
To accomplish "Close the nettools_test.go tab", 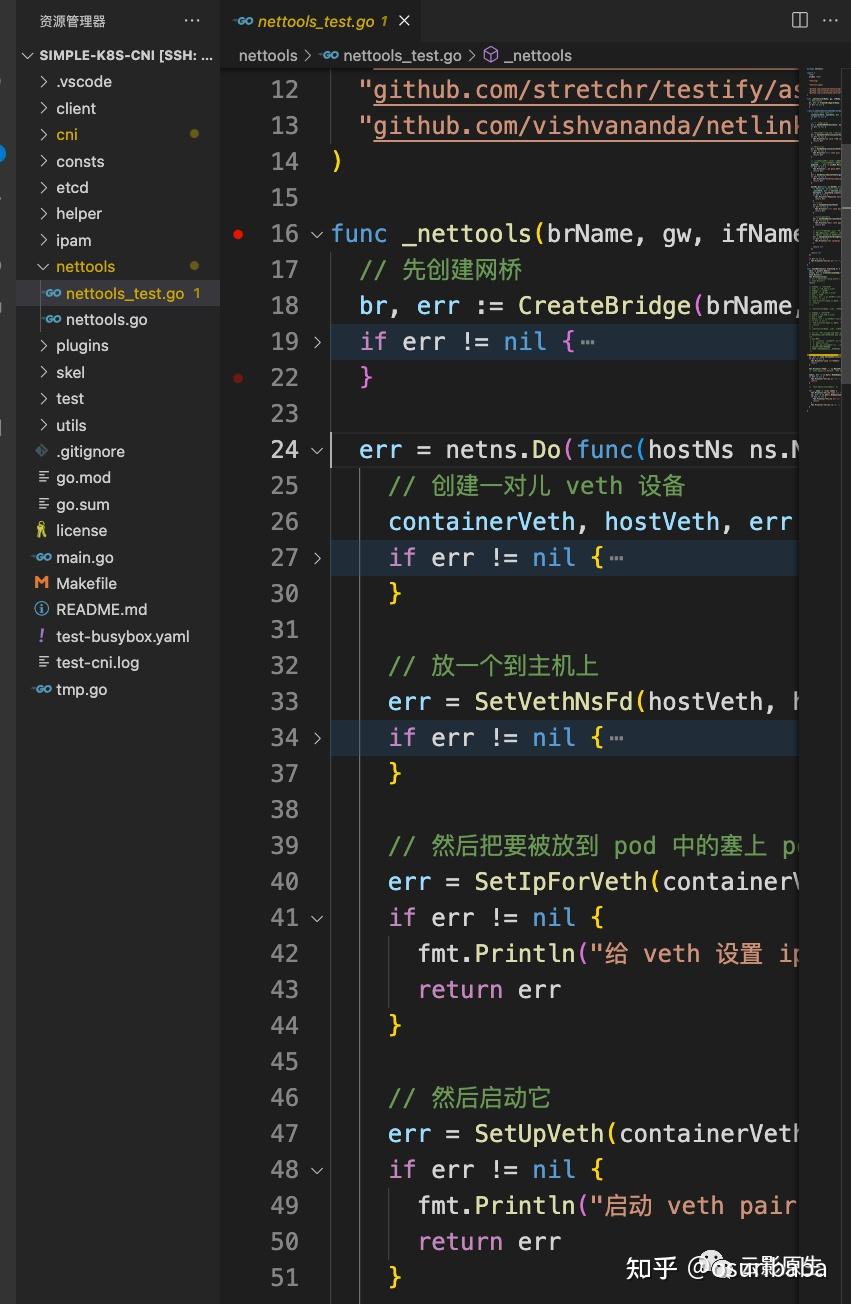I will click(404, 21).
